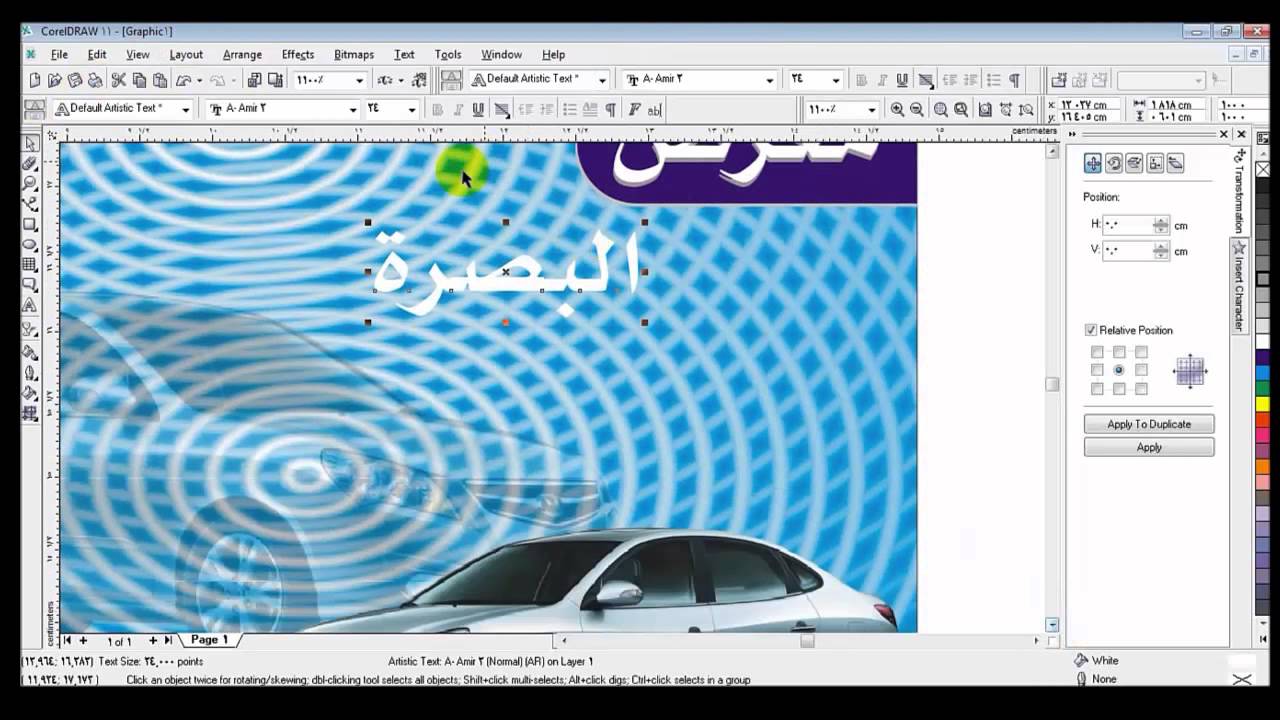Switch docker to Rotate transformation icon

1113,163
